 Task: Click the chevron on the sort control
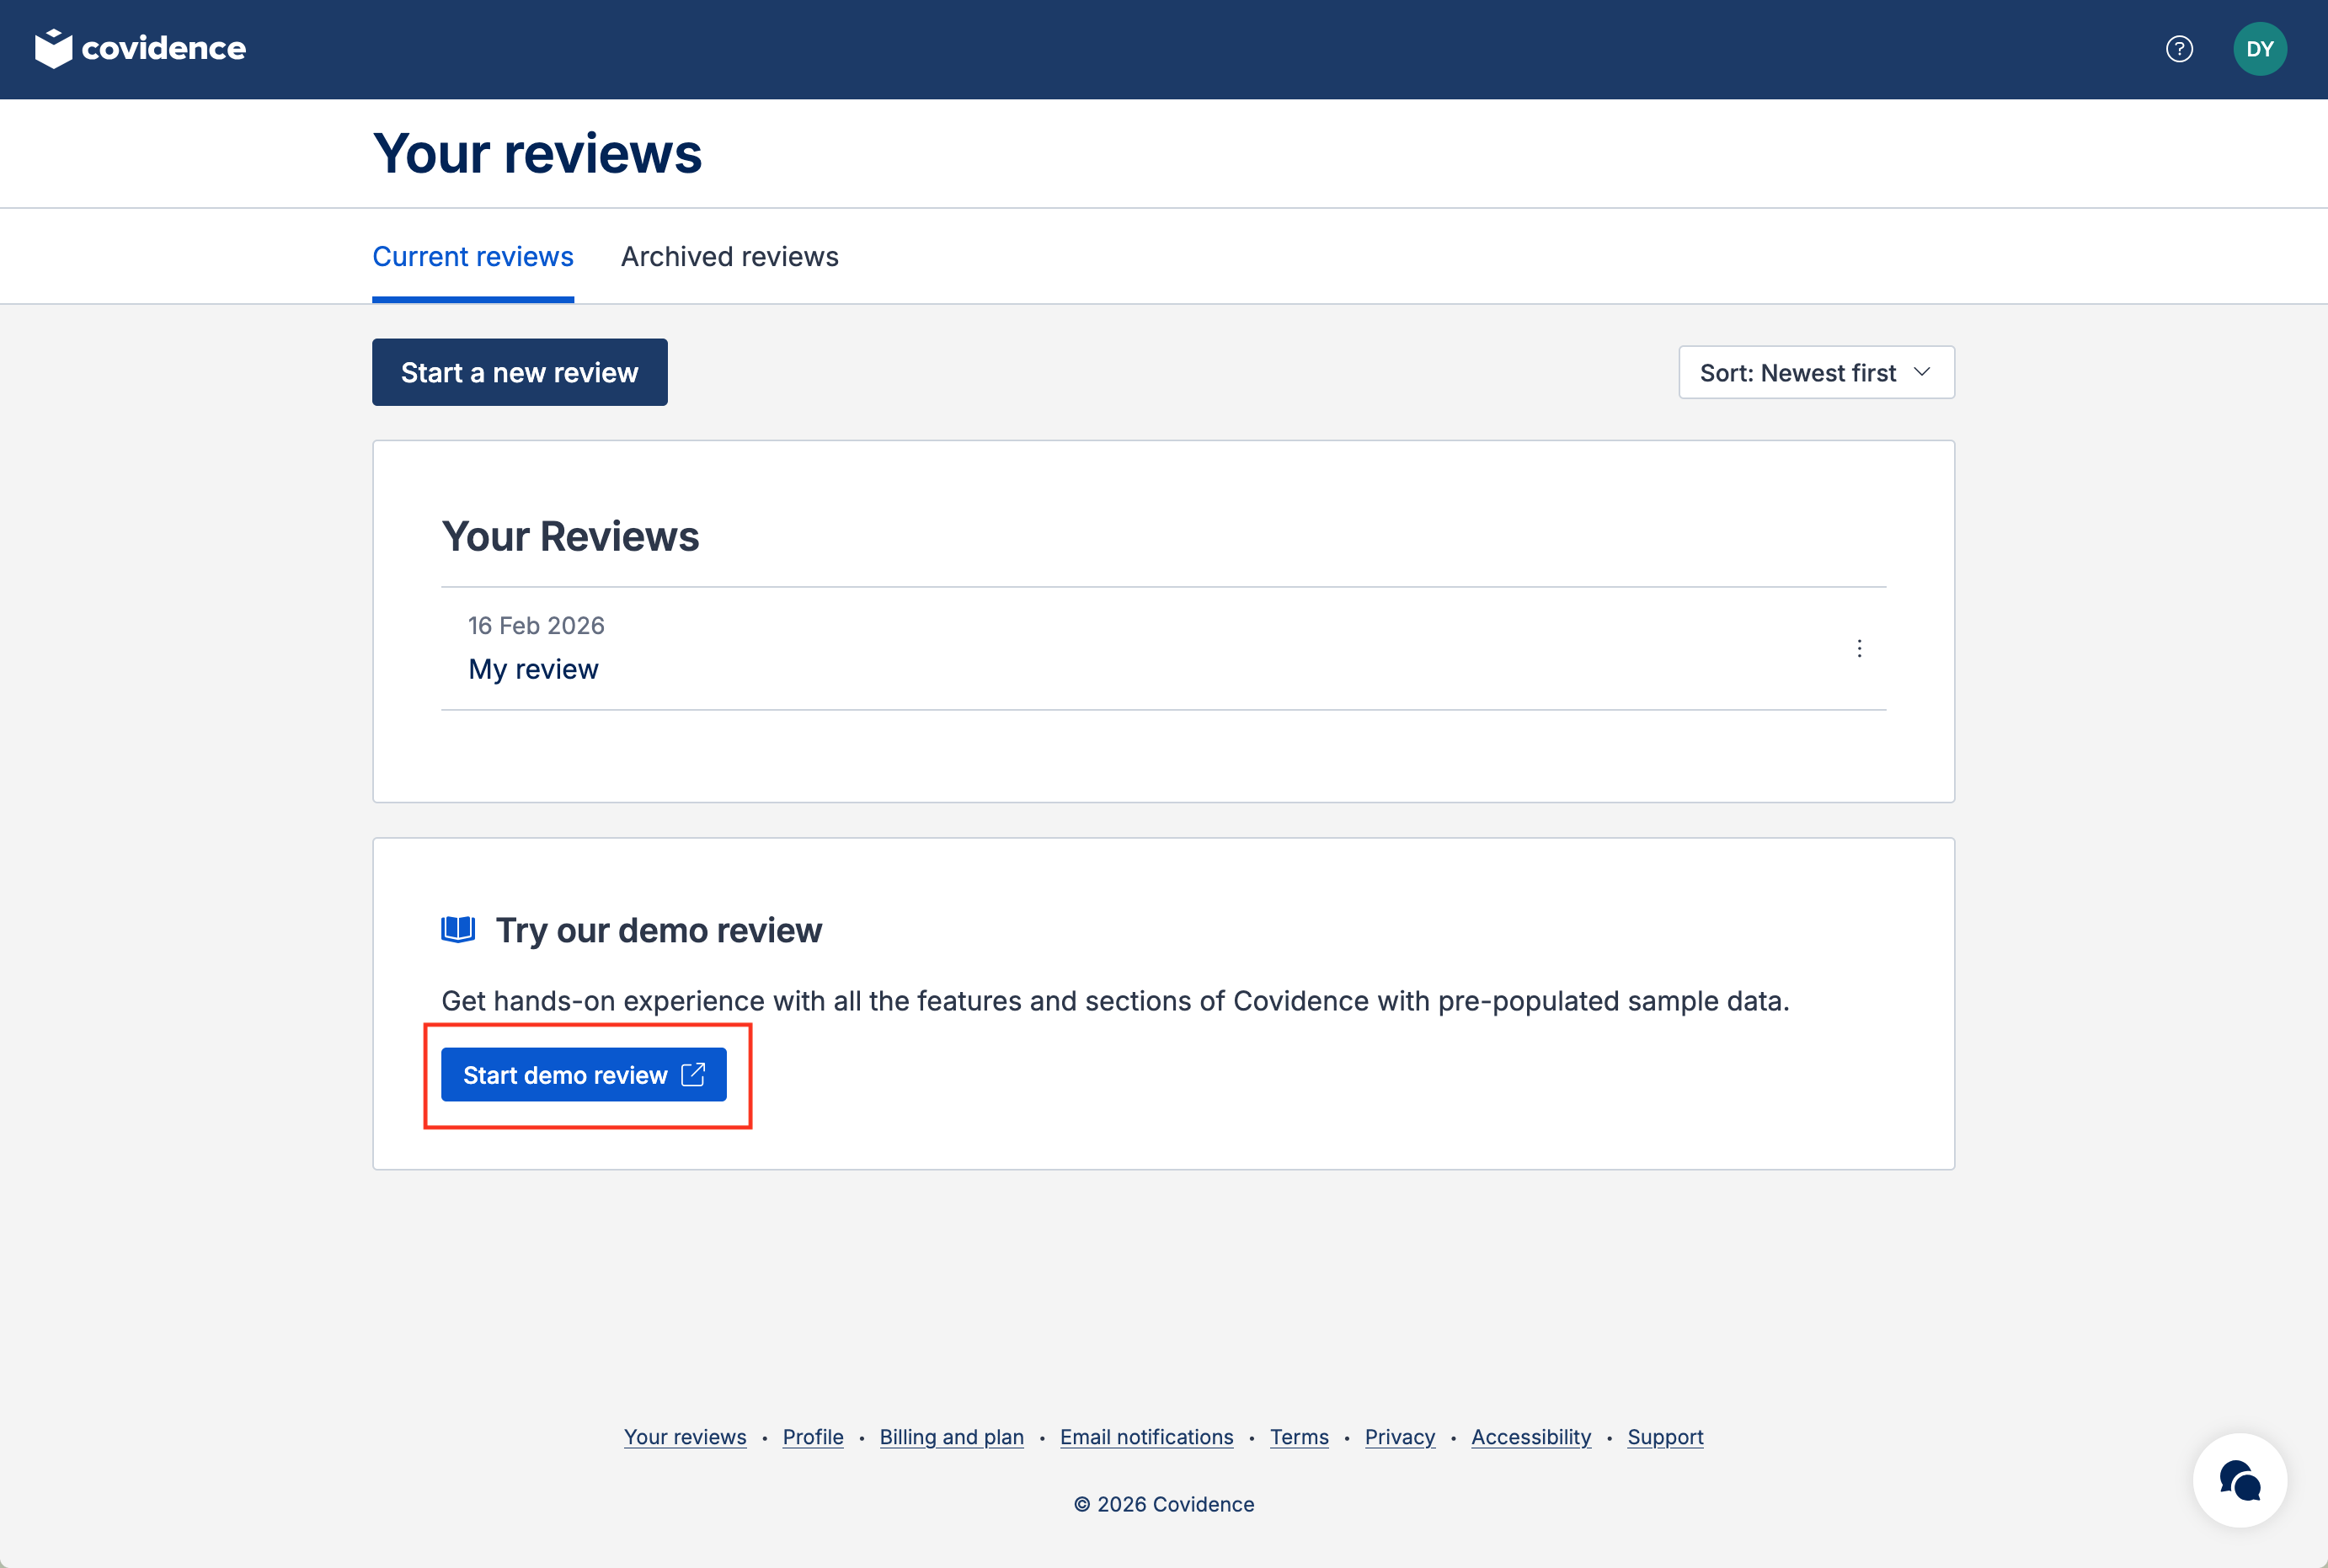click(x=1922, y=371)
